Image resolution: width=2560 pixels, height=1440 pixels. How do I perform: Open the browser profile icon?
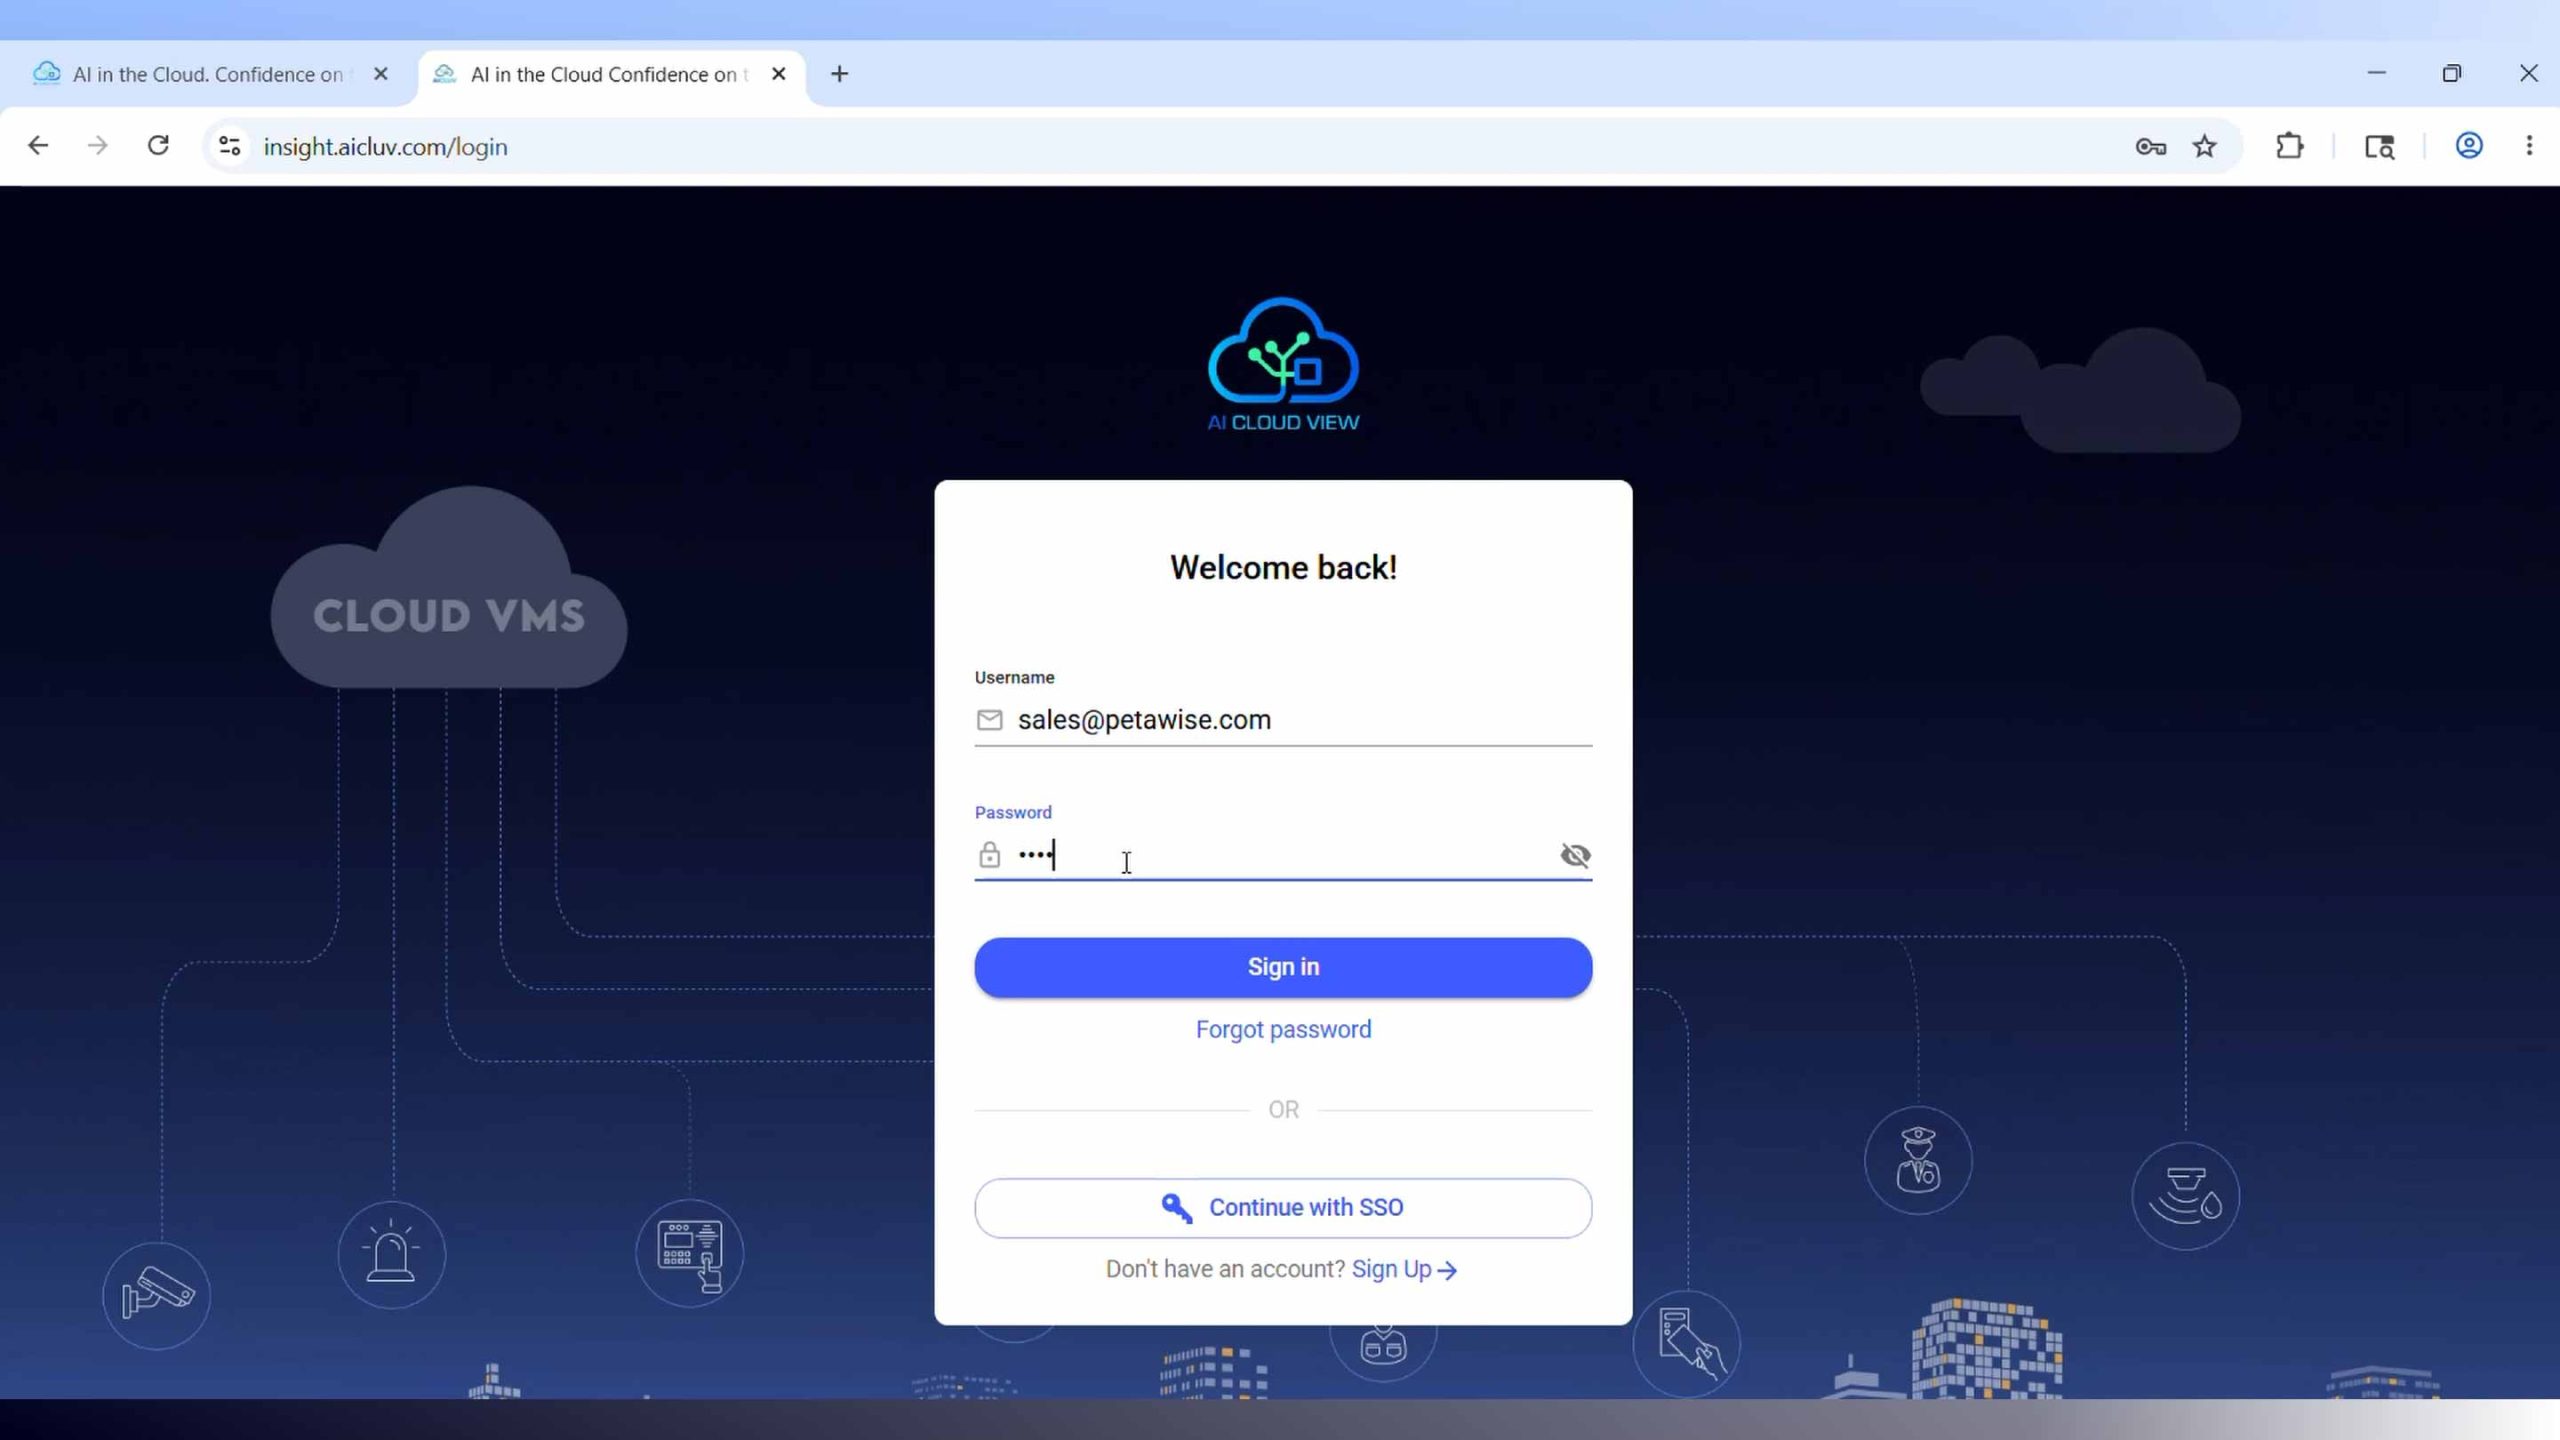pyautogui.click(x=2468, y=146)
